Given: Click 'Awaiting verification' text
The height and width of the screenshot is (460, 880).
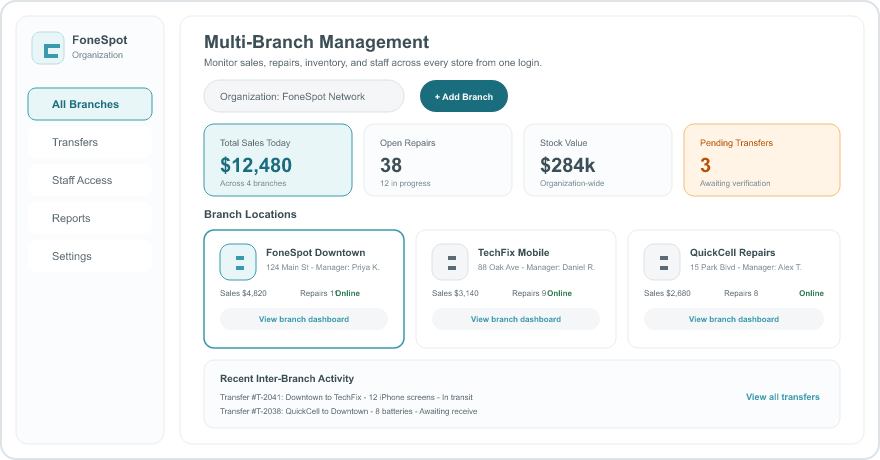Looking at the screenshot, I should click(735, 183).
